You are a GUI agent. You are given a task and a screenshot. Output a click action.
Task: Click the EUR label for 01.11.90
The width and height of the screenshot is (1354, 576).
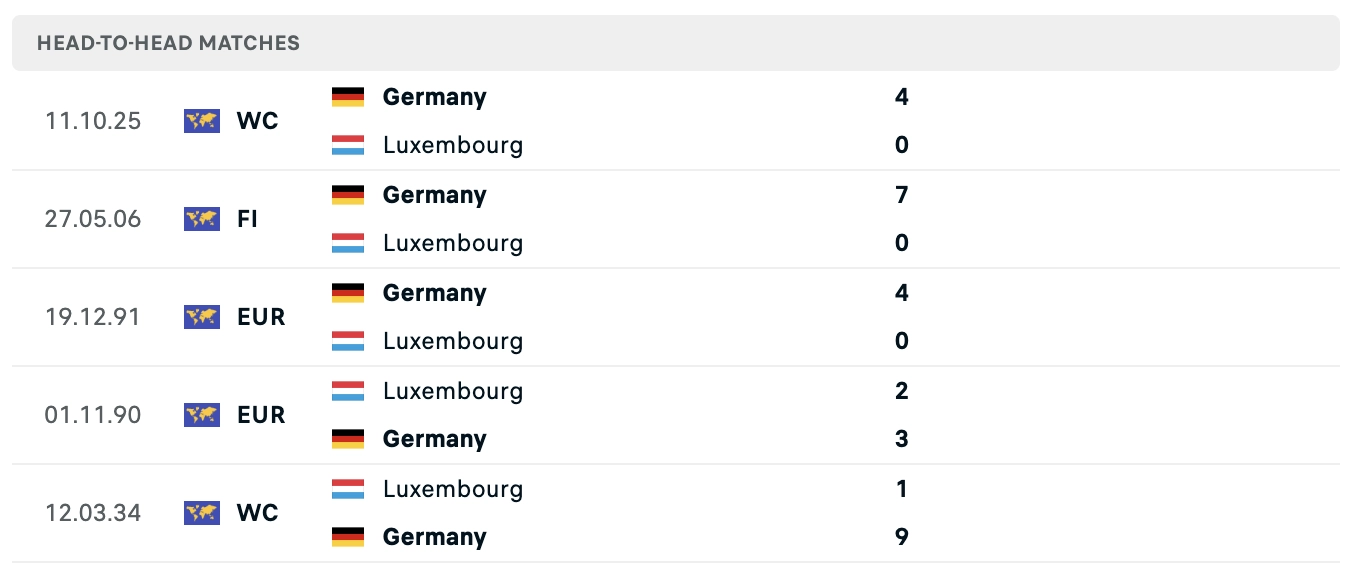coord(261,415)
